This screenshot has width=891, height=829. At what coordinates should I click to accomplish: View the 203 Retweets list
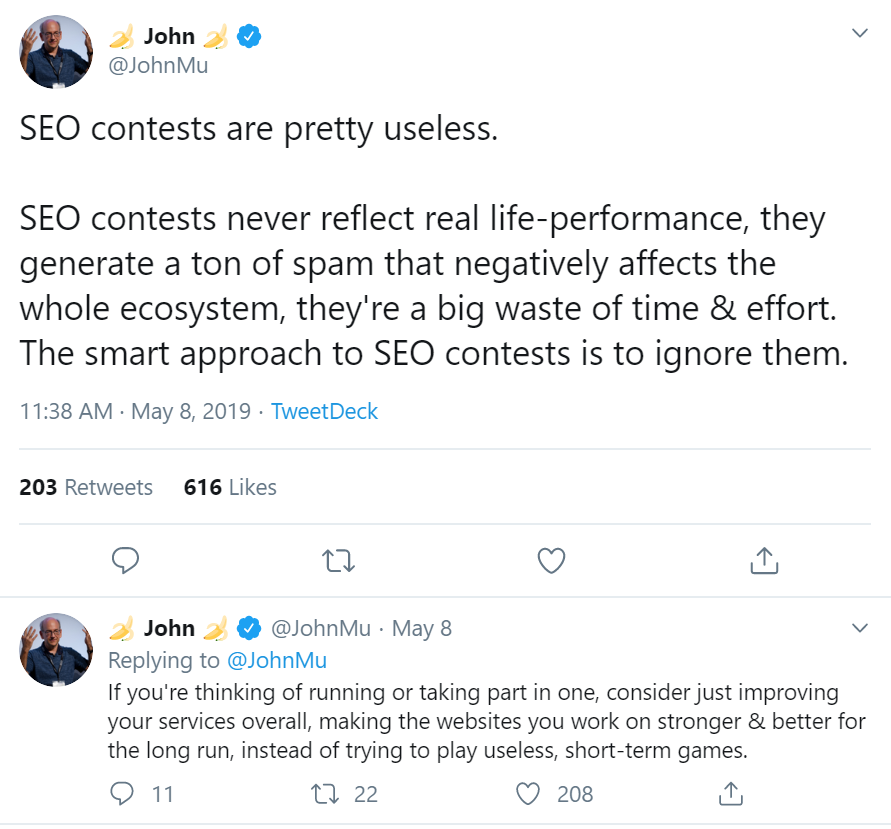(x=86, y=488)
